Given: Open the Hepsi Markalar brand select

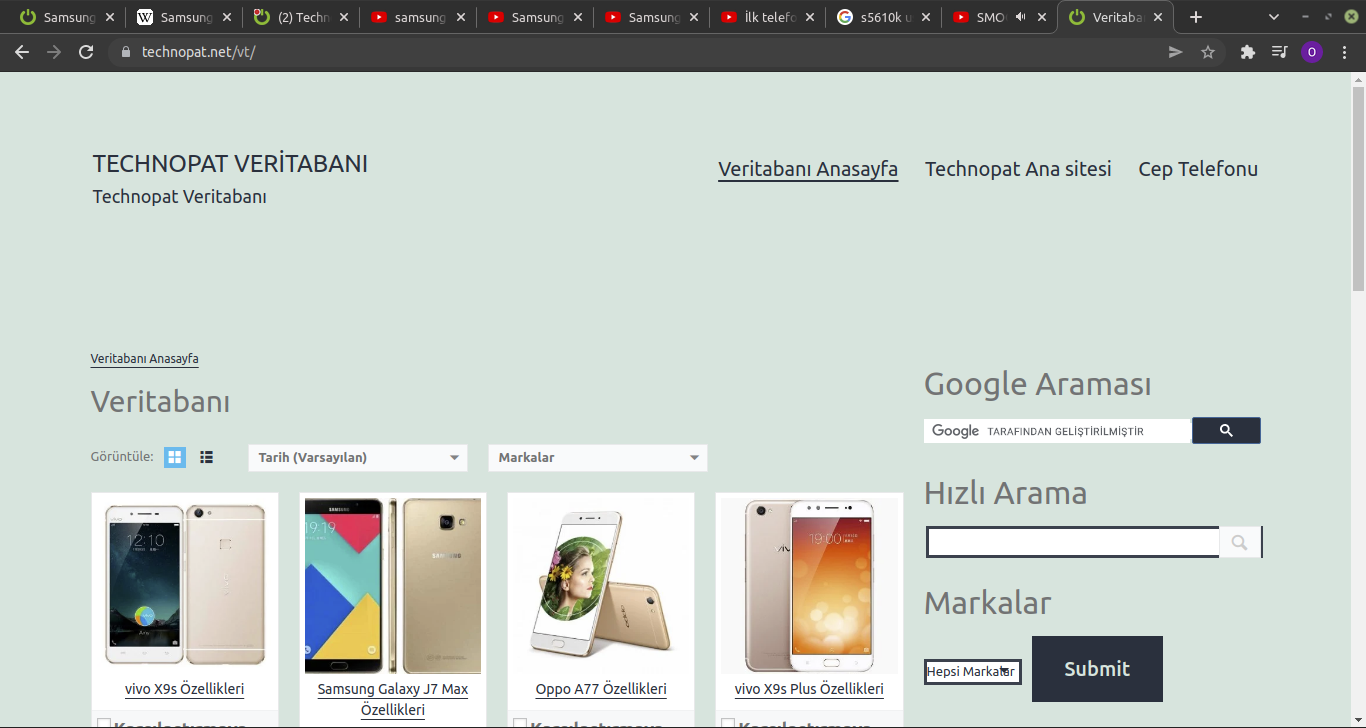Looking at the screenshot, I should point(973,672).
